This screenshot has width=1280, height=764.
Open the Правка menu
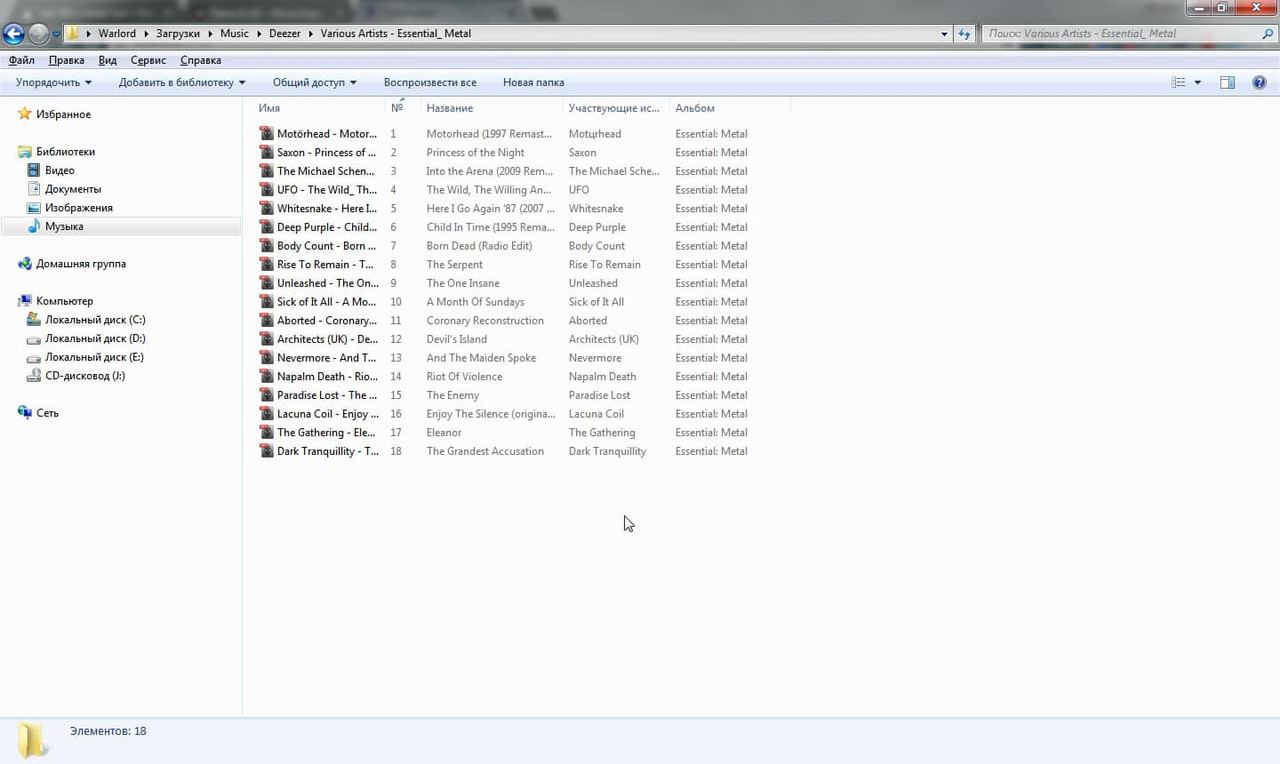click(x=67, y=61)
